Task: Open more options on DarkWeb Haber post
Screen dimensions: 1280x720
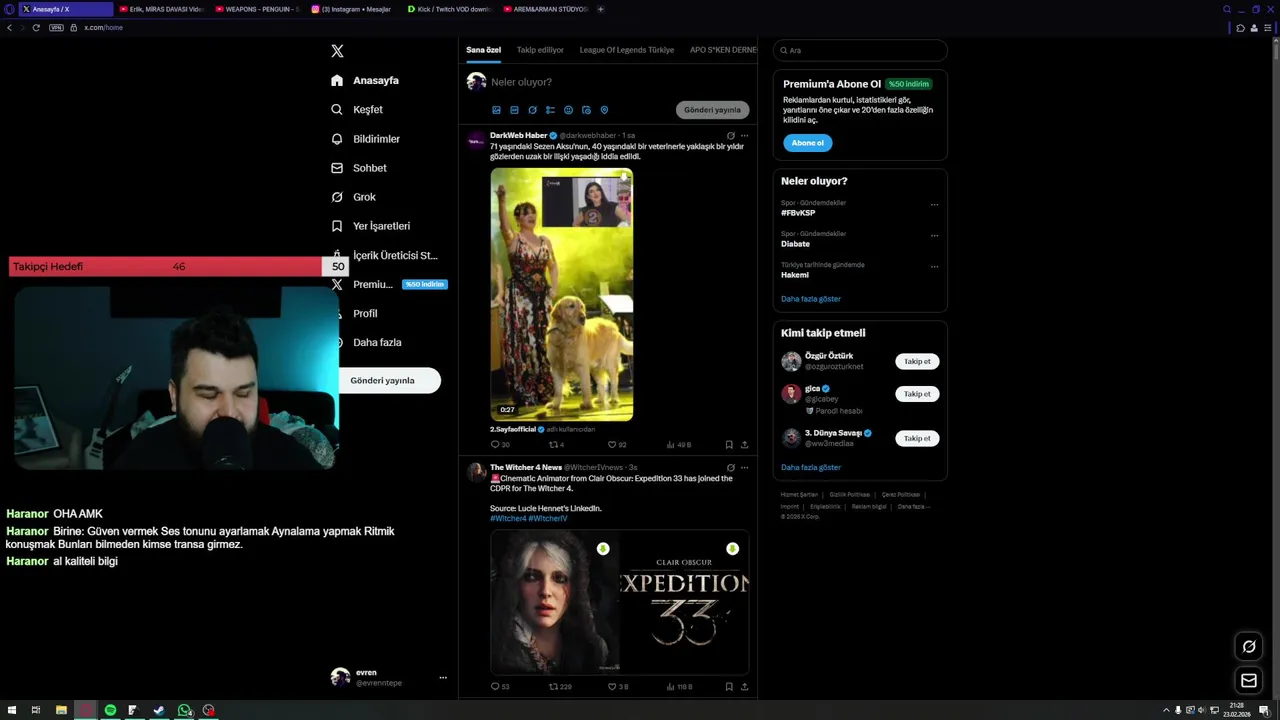Action: (744, 135)
